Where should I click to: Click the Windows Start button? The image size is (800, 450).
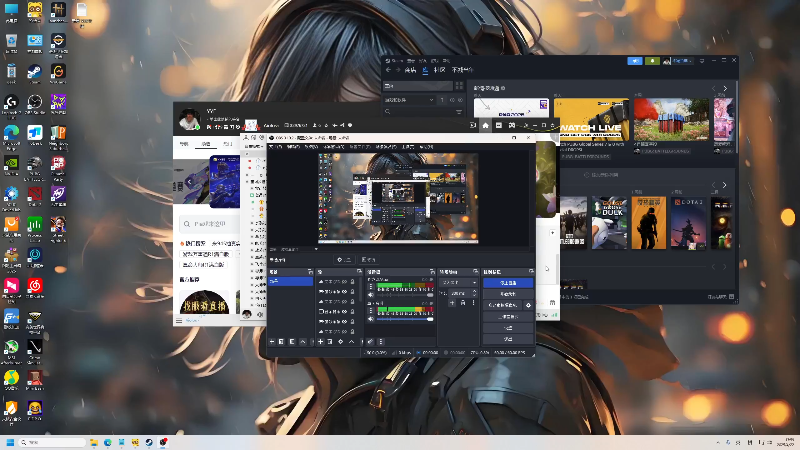[10, 442]
